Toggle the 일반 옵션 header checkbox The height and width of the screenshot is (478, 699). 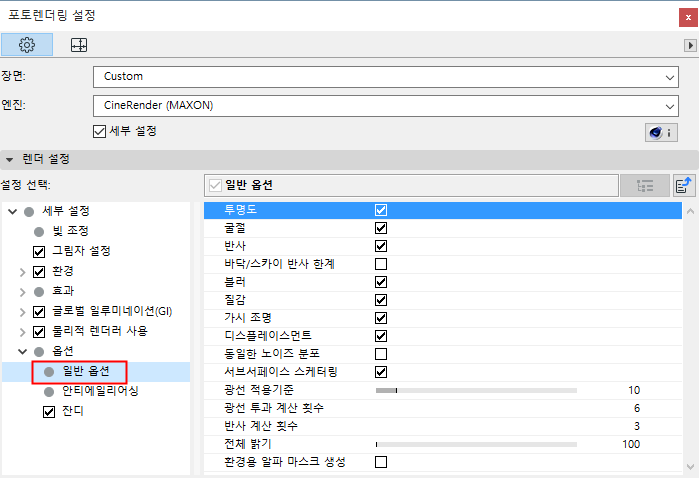click(x=215, y=185)
